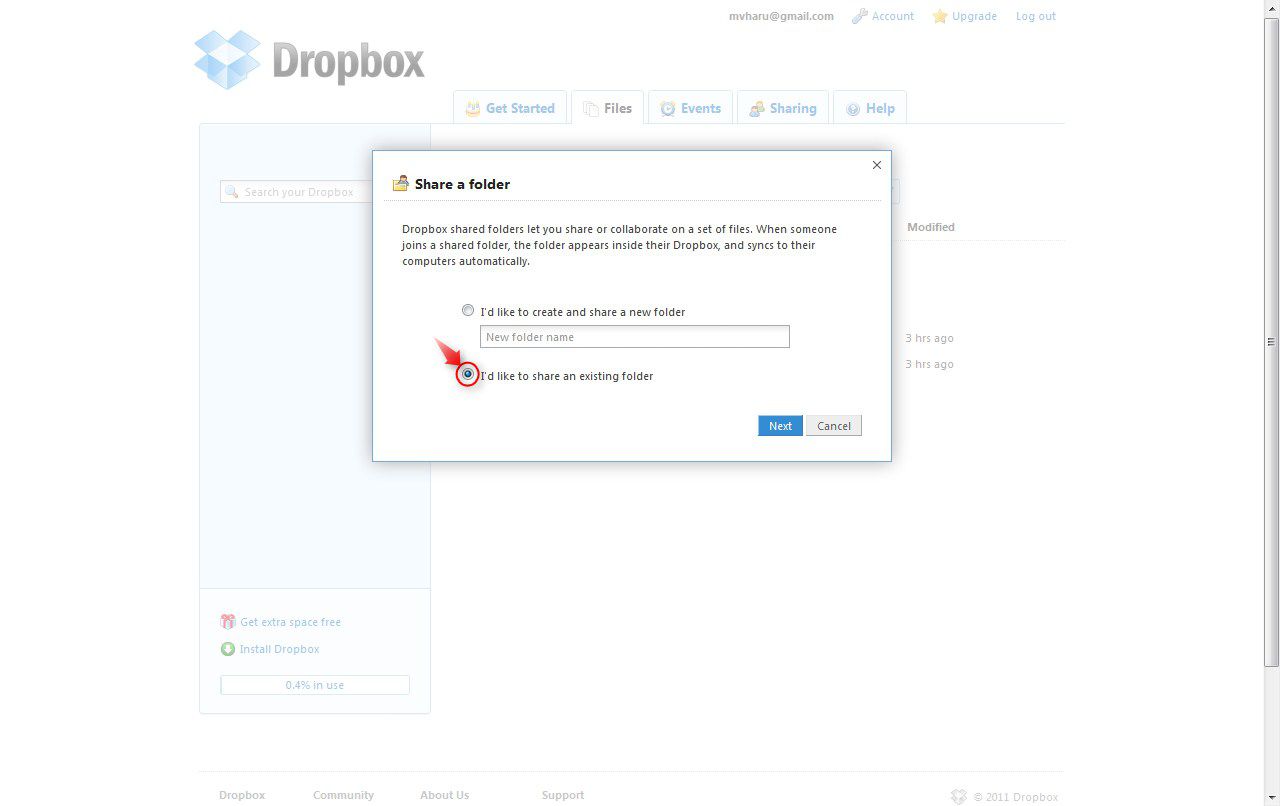1280x806 pixels.
Task: Open the Files tab
Action: coord(608,108)
